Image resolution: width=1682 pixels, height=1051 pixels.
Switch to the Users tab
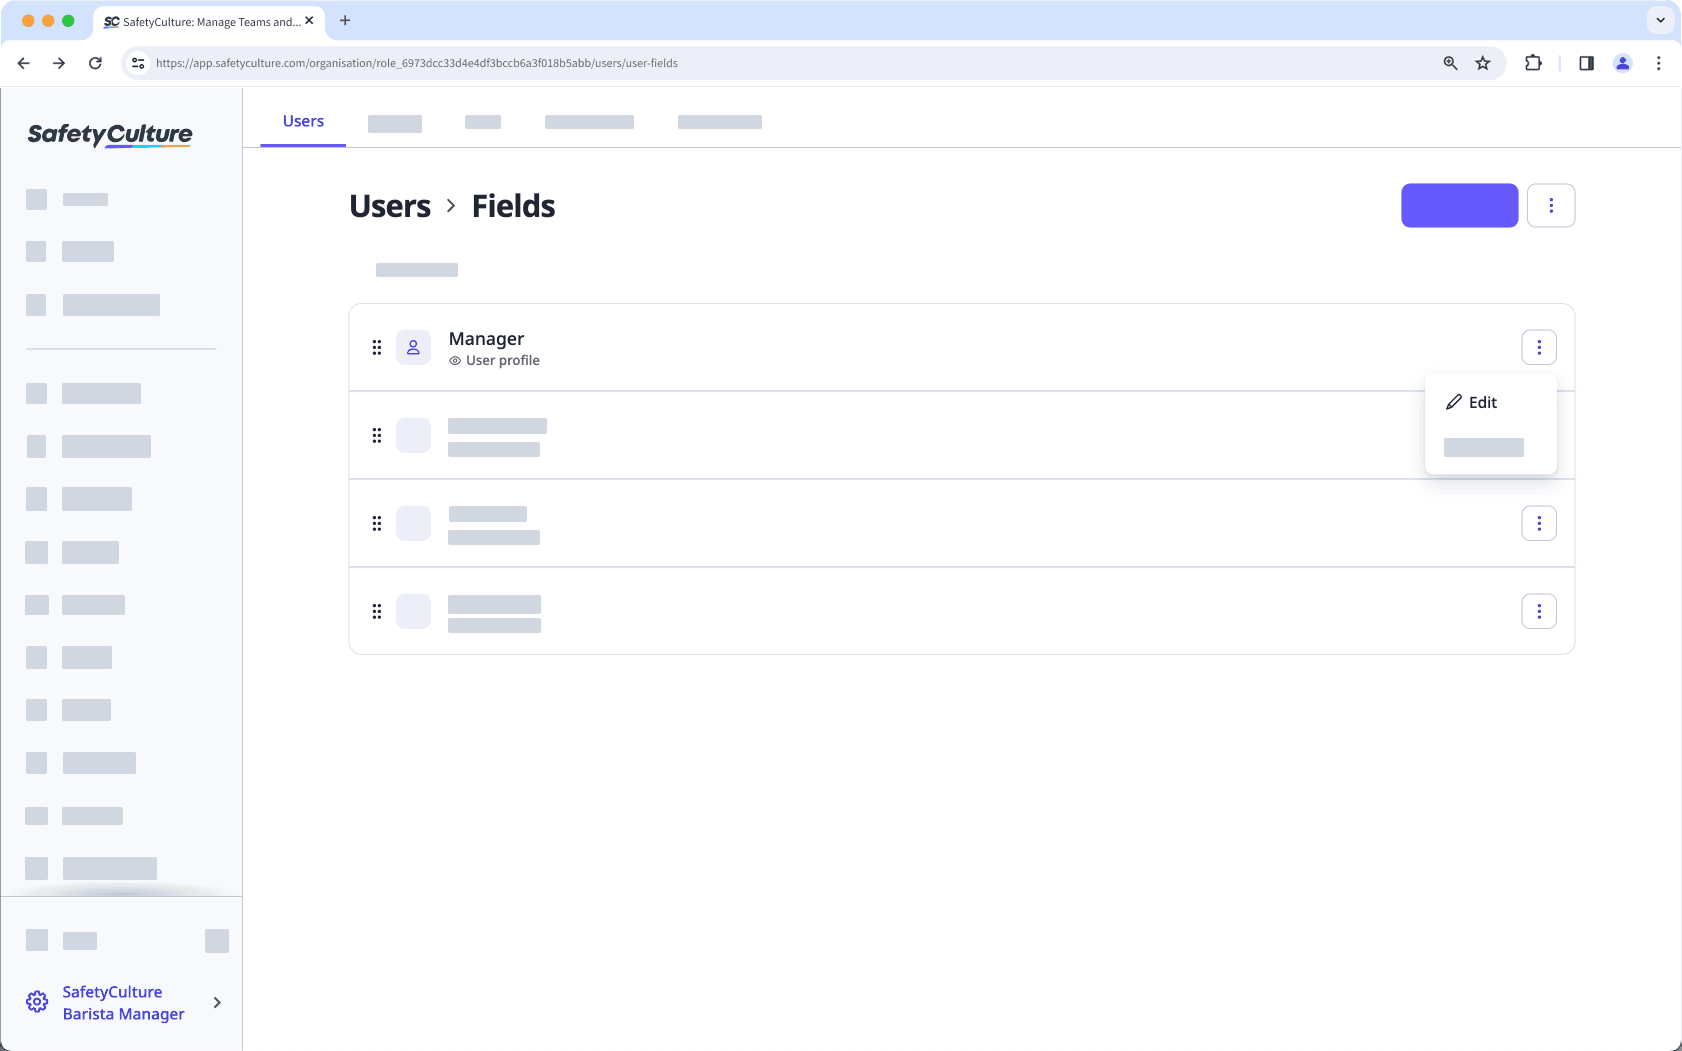point(303,121)
